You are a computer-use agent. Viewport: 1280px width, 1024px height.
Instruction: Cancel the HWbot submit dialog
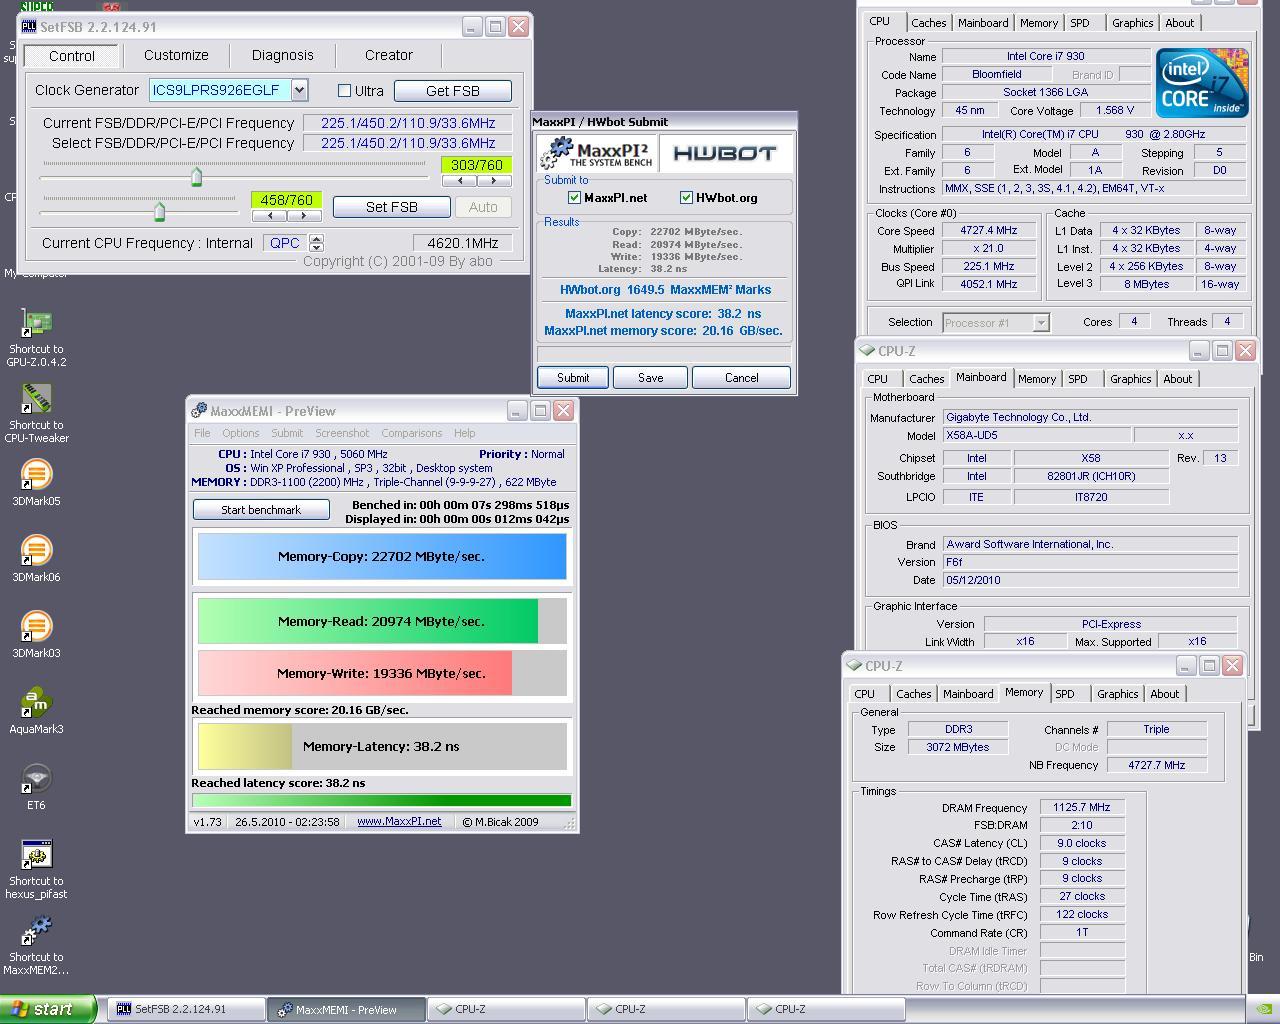741,378
